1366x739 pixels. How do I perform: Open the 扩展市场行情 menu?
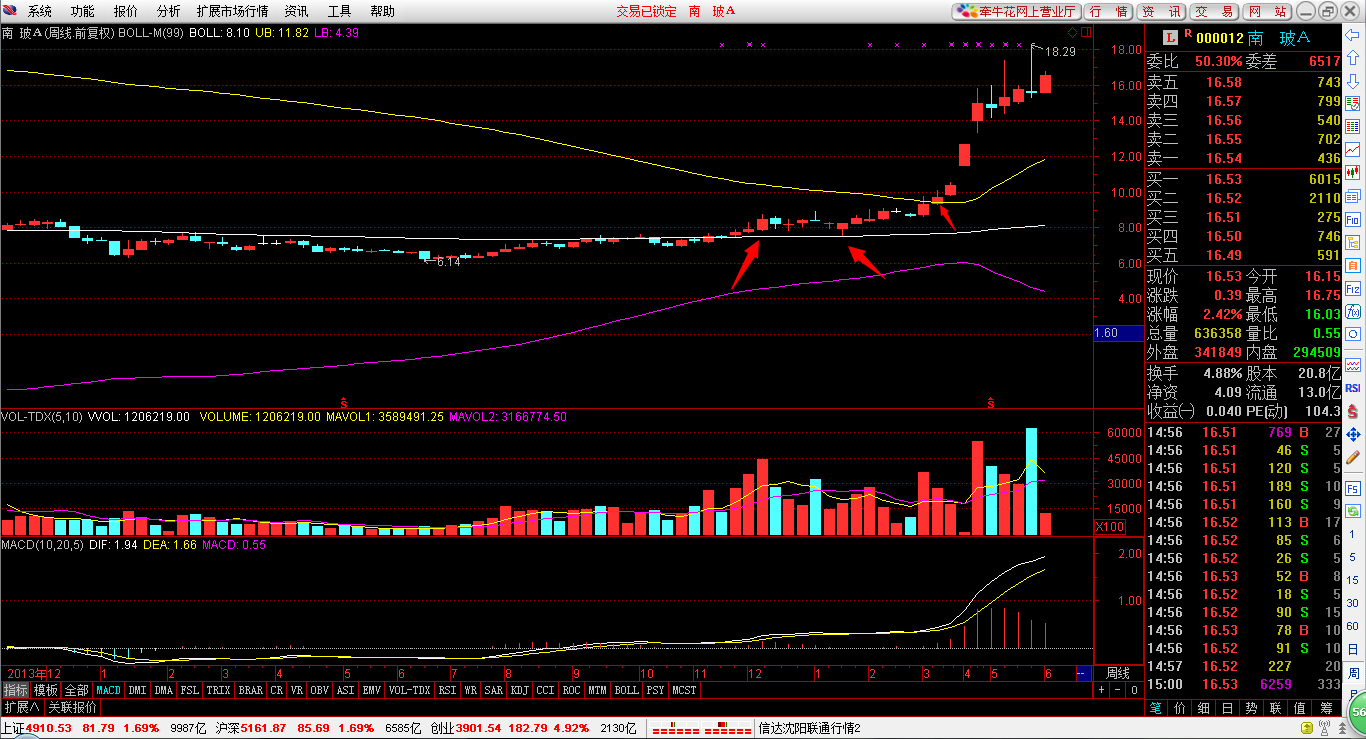click(x=233, y=11)
